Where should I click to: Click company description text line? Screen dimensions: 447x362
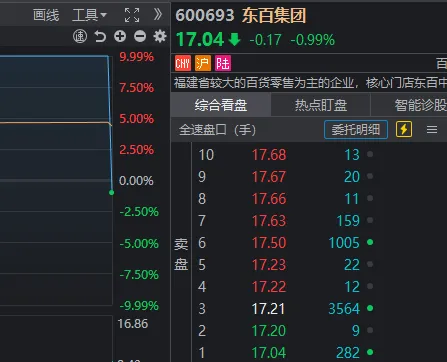click(x=310, y=83)
